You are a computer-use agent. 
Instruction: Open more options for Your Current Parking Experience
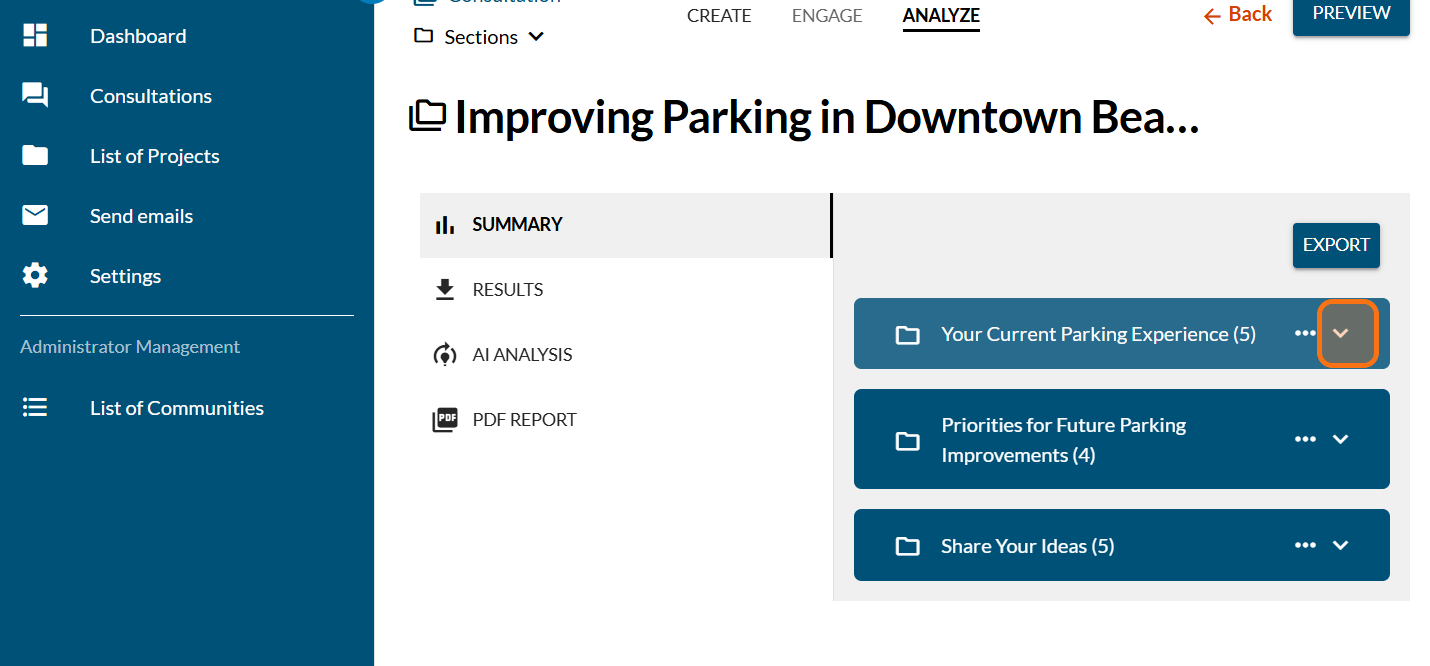tap(1305, 334)
